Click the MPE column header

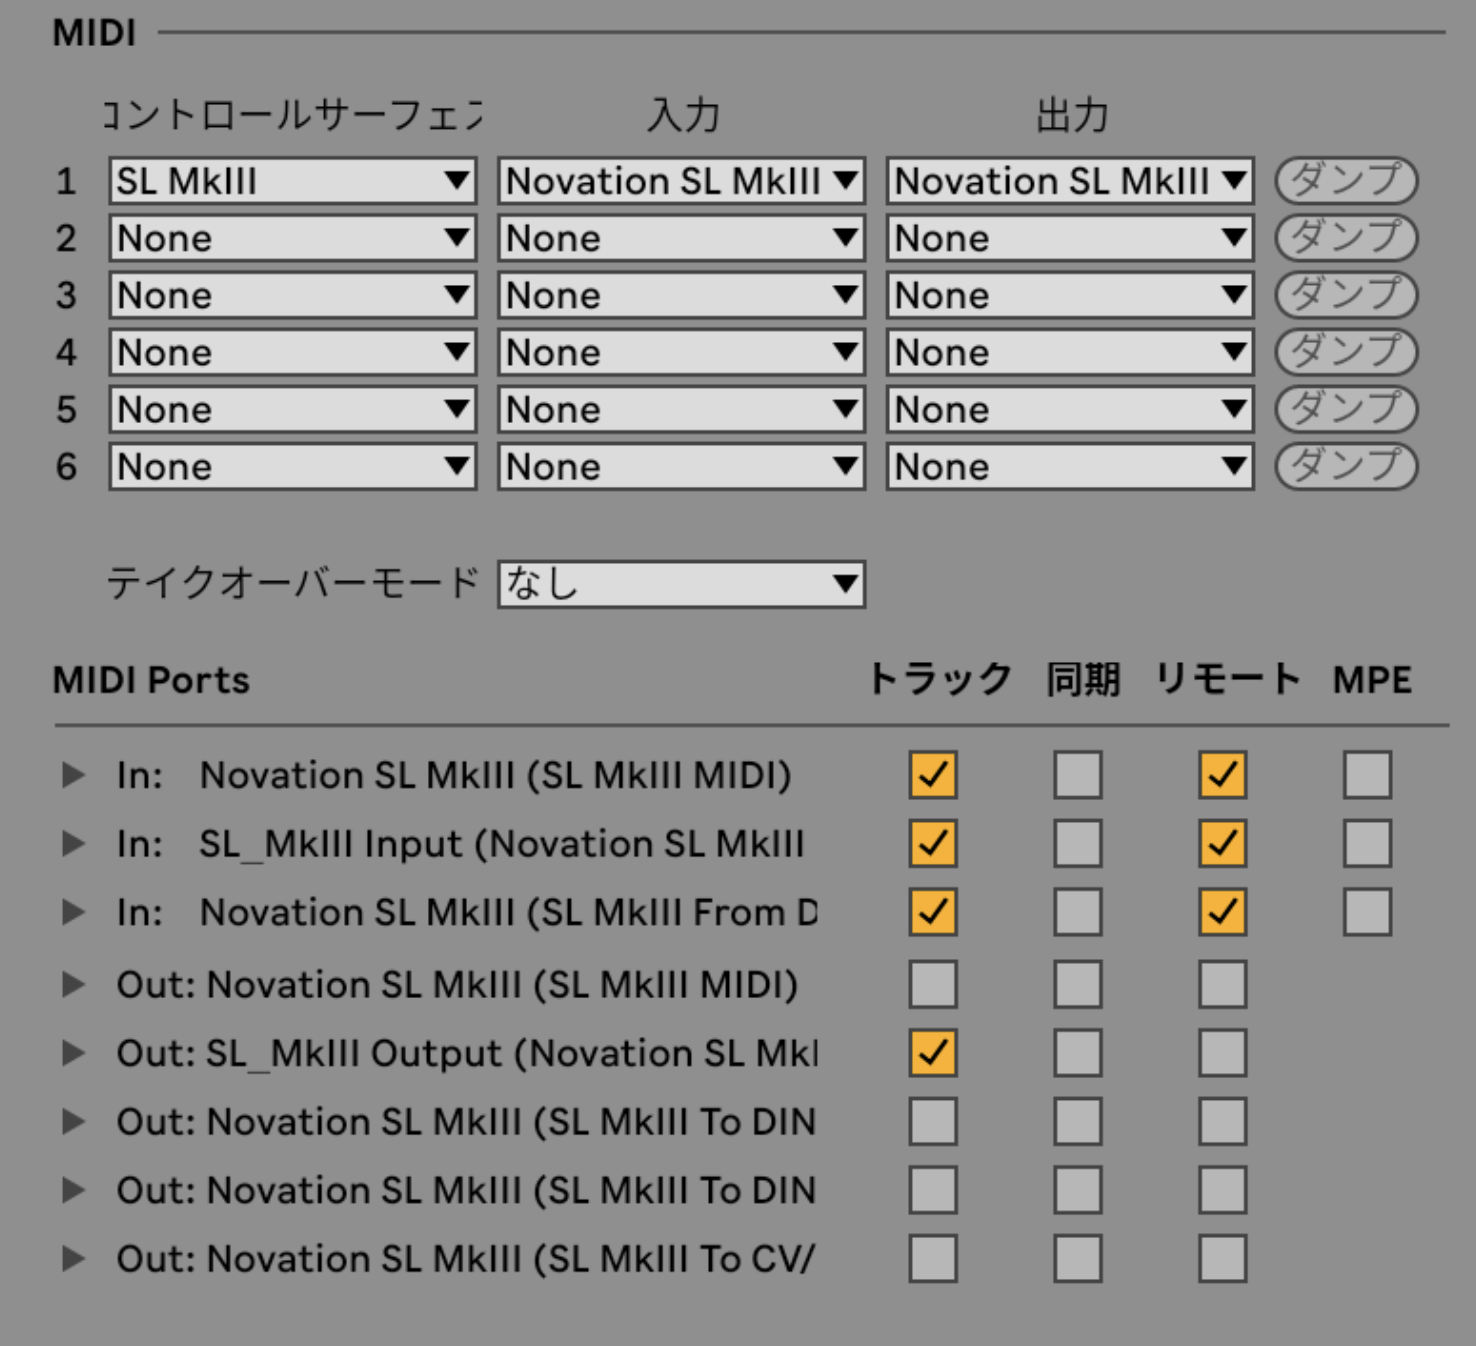1372,680
